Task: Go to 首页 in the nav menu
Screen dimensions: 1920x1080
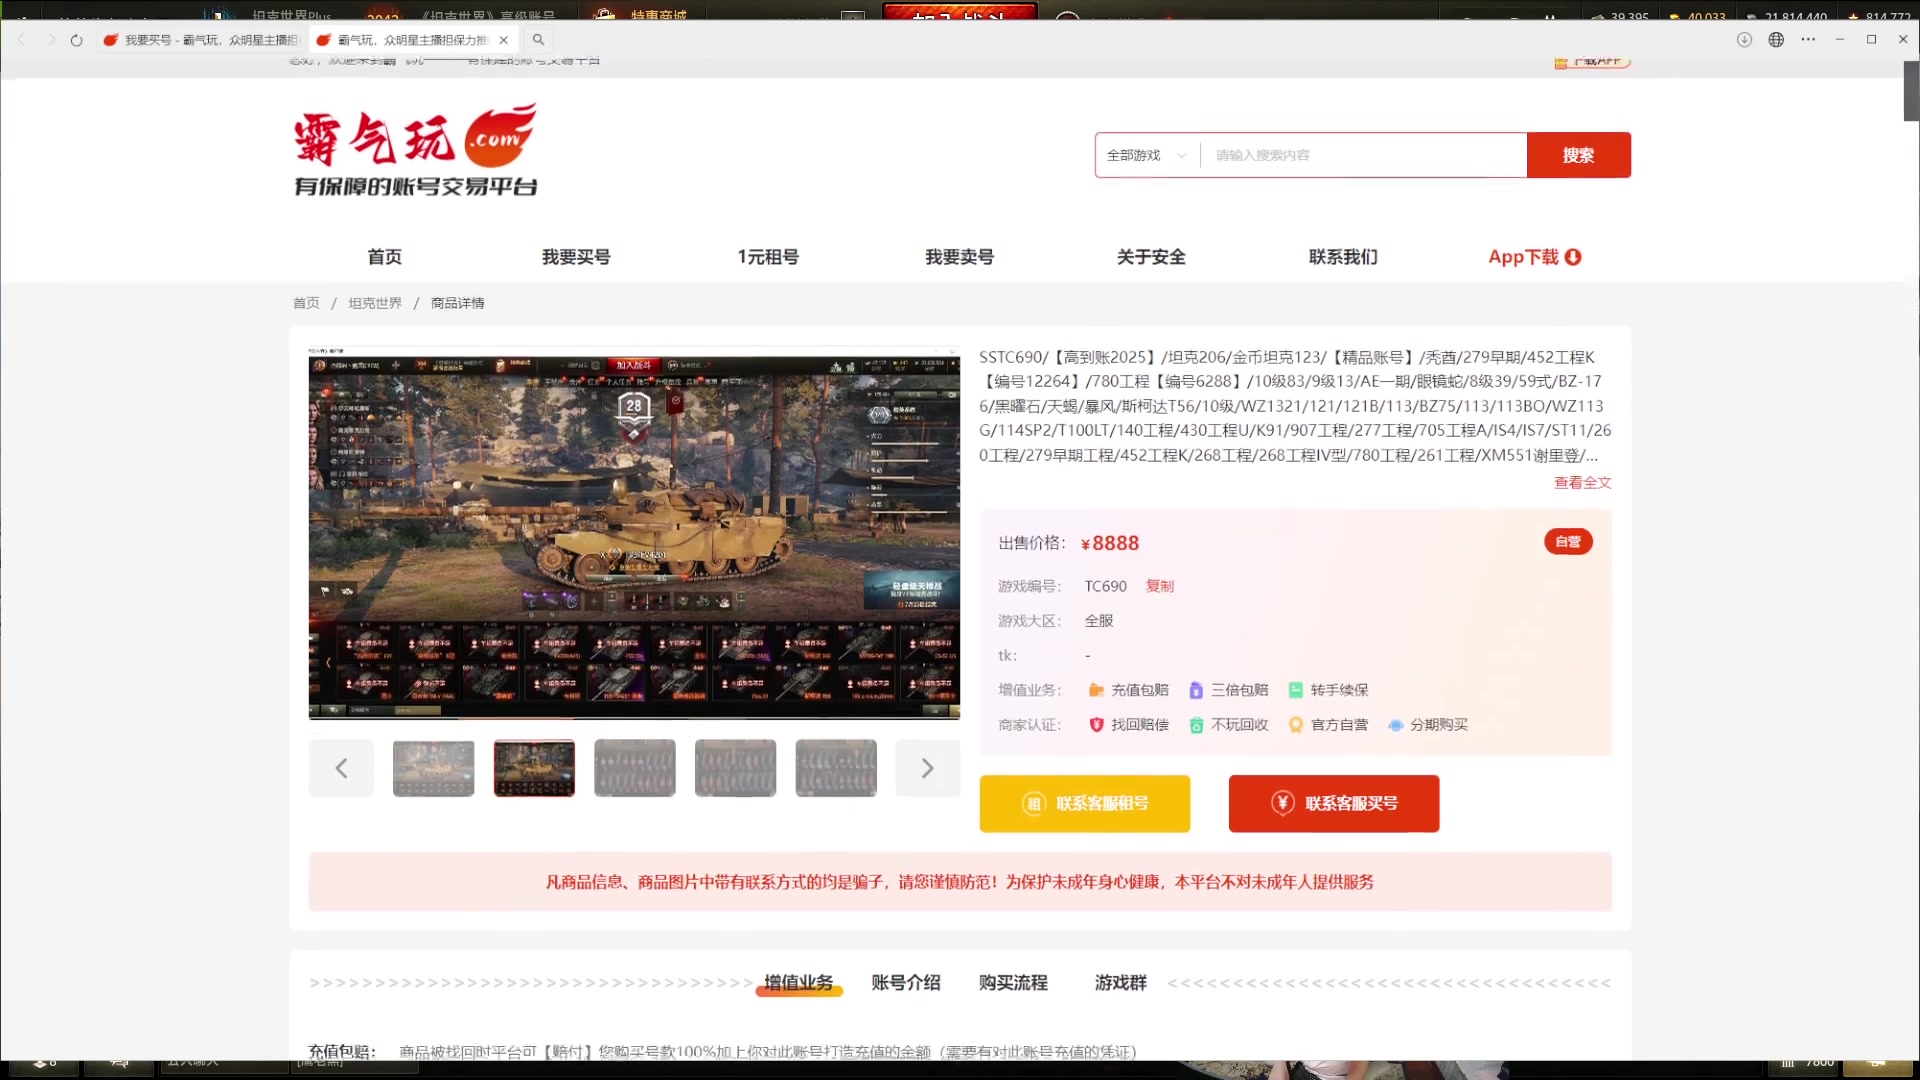Action: pyautogui.click(x=385, y=257)
